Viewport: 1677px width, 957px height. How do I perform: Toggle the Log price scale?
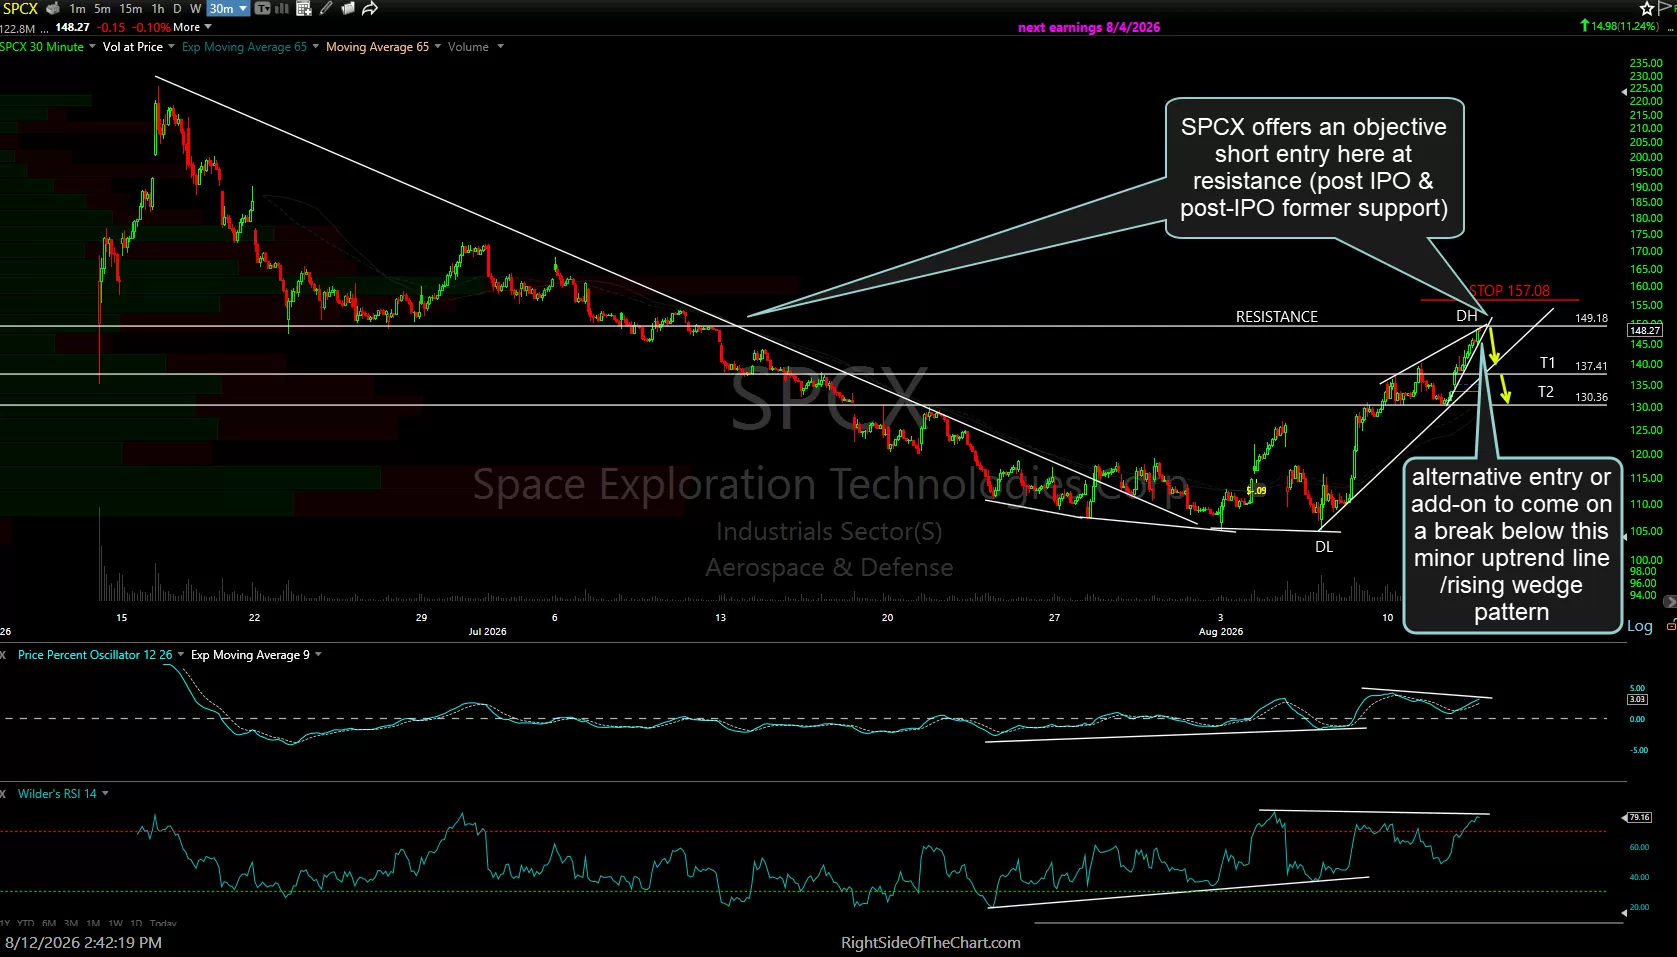pos(1640,626)
